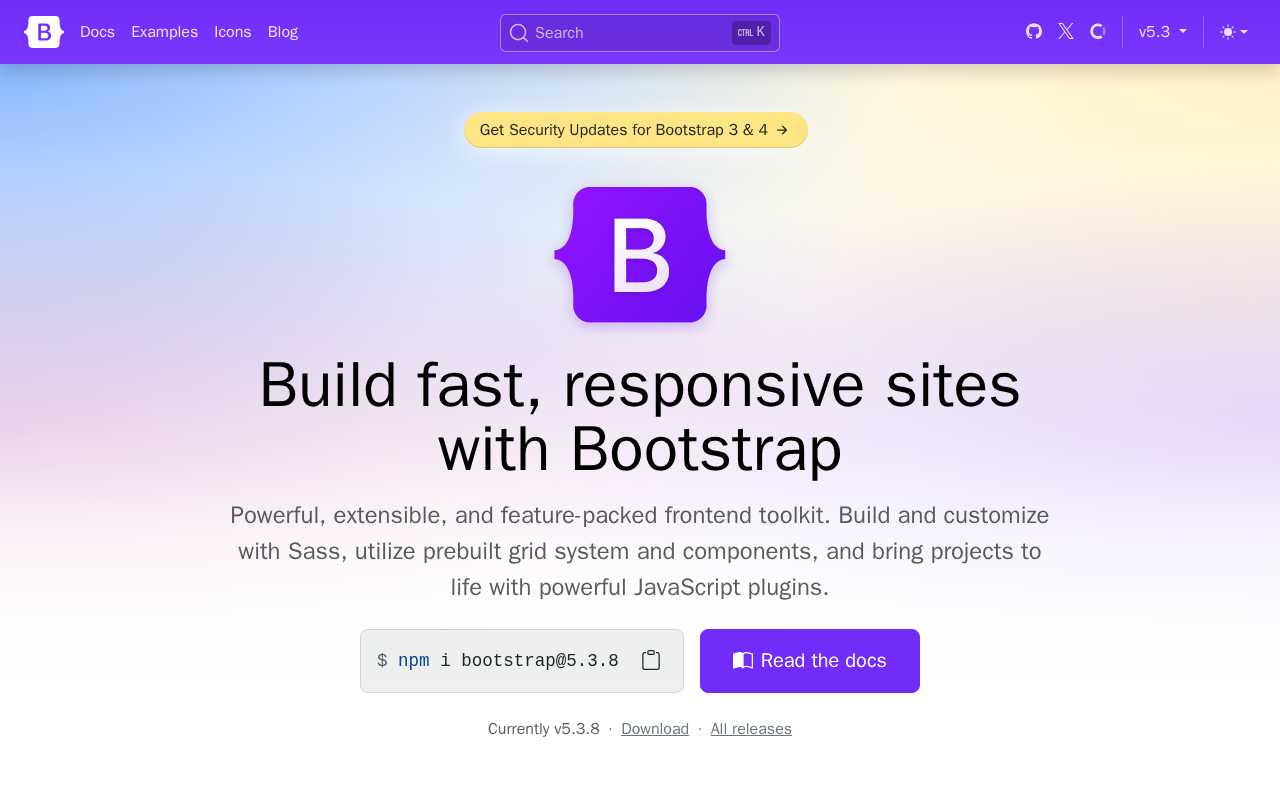Click the X (Twitter) icon
Screen dimensions: 1280x800
(1066, 31)
